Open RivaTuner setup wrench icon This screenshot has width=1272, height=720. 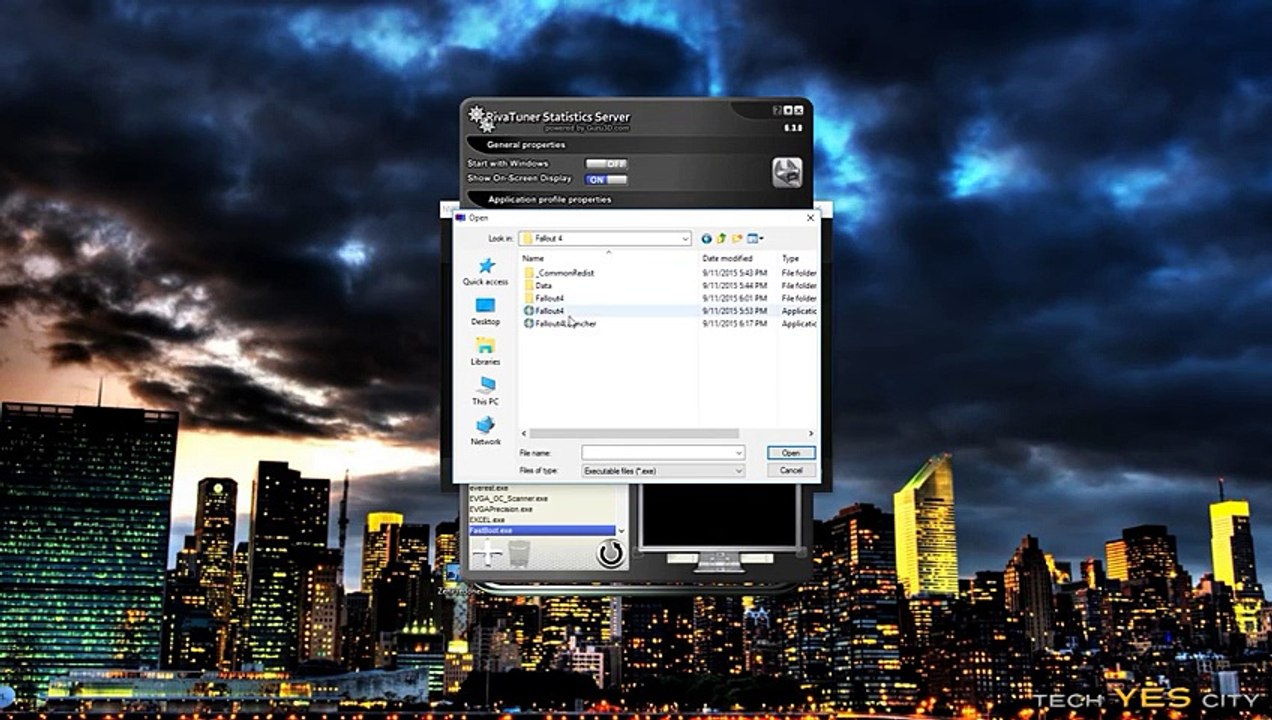pyautogui.click(x=787, y=172)
